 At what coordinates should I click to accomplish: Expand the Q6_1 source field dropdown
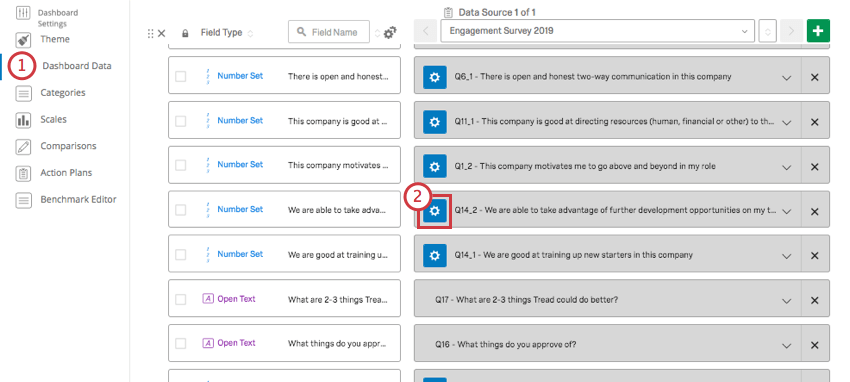coord(787,78)
